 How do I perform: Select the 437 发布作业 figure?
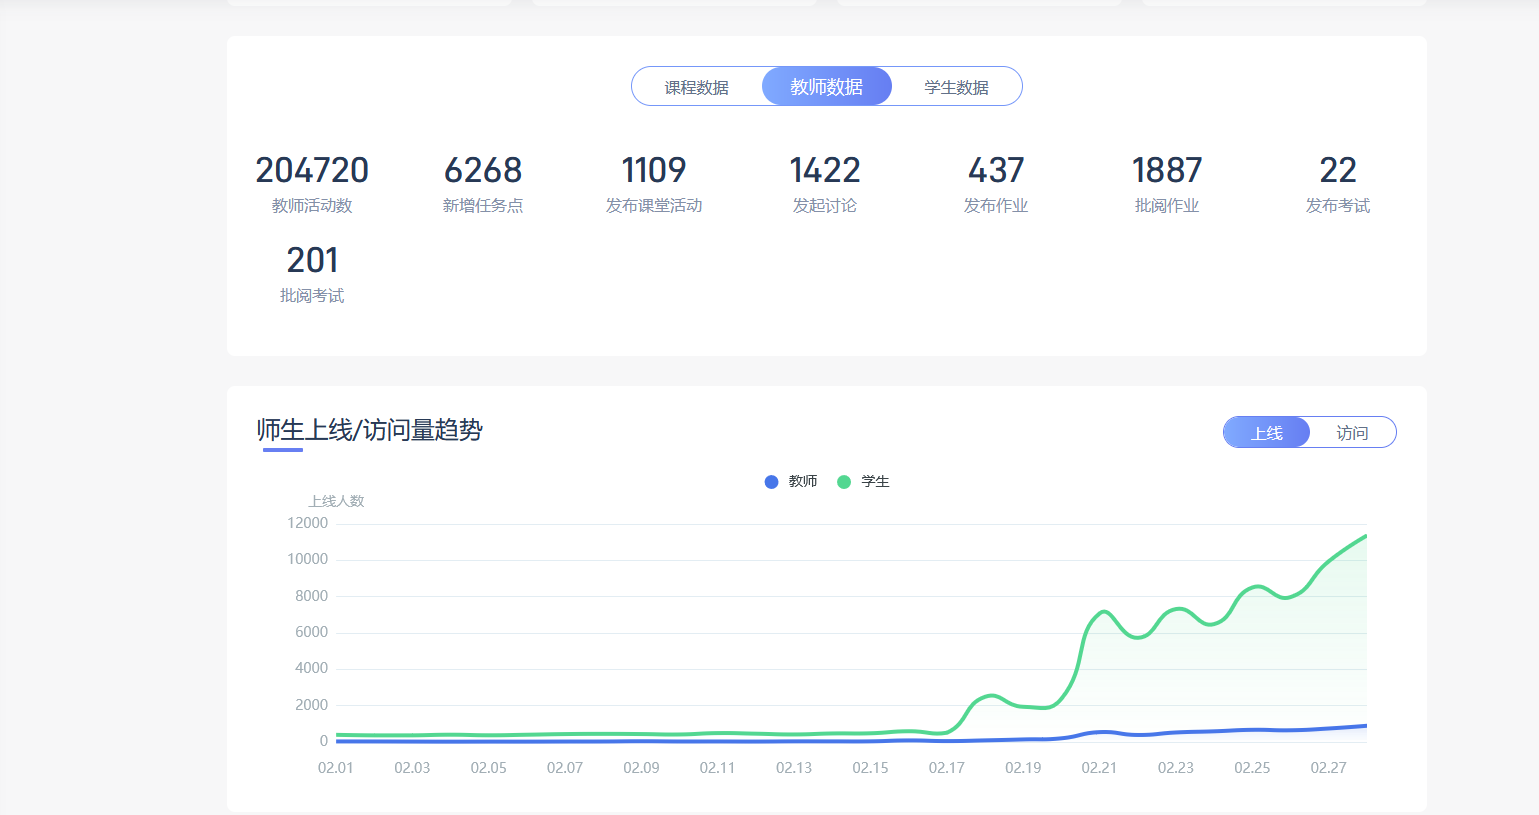[996, 171]
